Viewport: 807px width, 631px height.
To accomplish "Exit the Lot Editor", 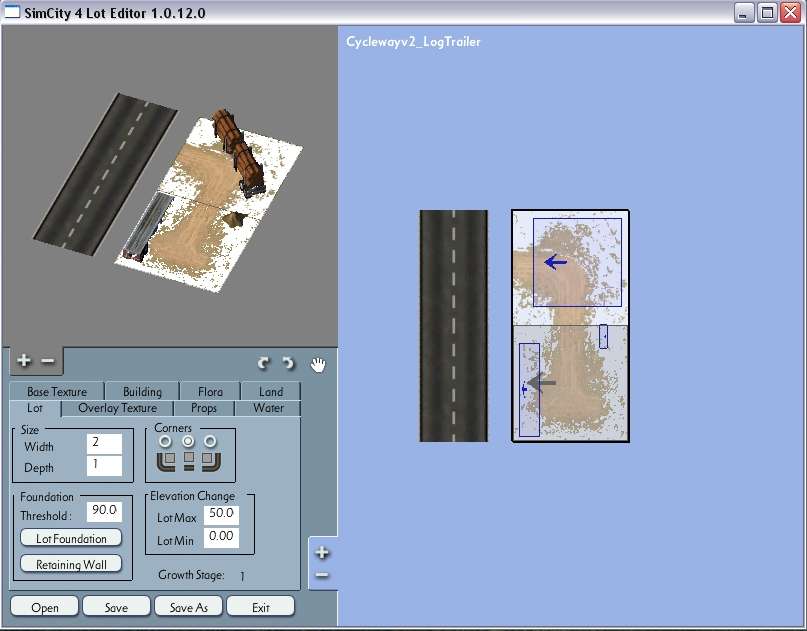I will click(x=260, y=607).
